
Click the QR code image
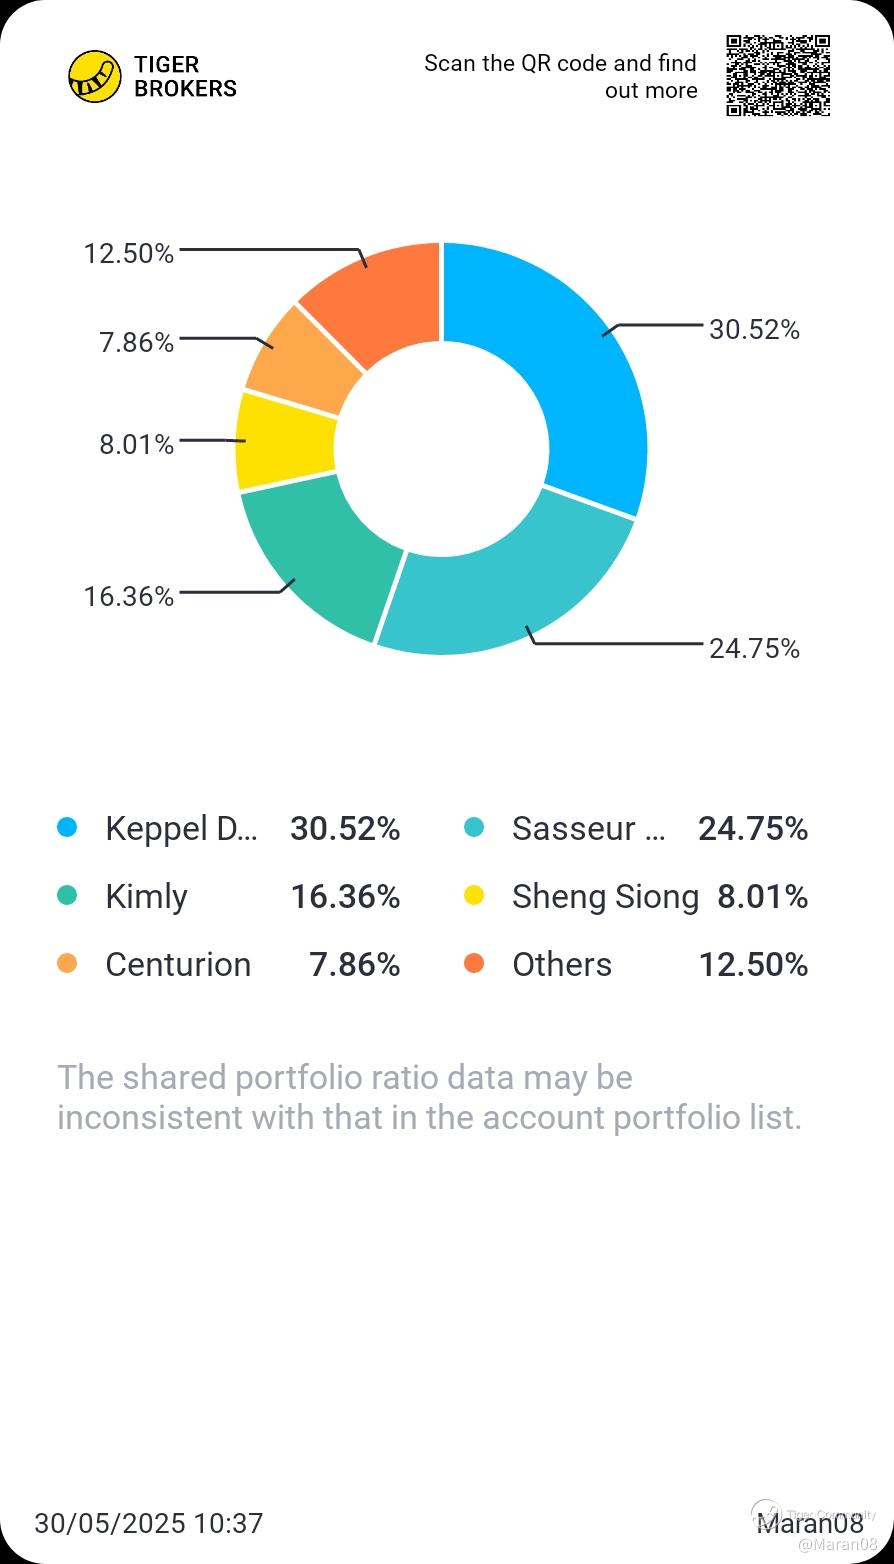(x=778, y=76)
